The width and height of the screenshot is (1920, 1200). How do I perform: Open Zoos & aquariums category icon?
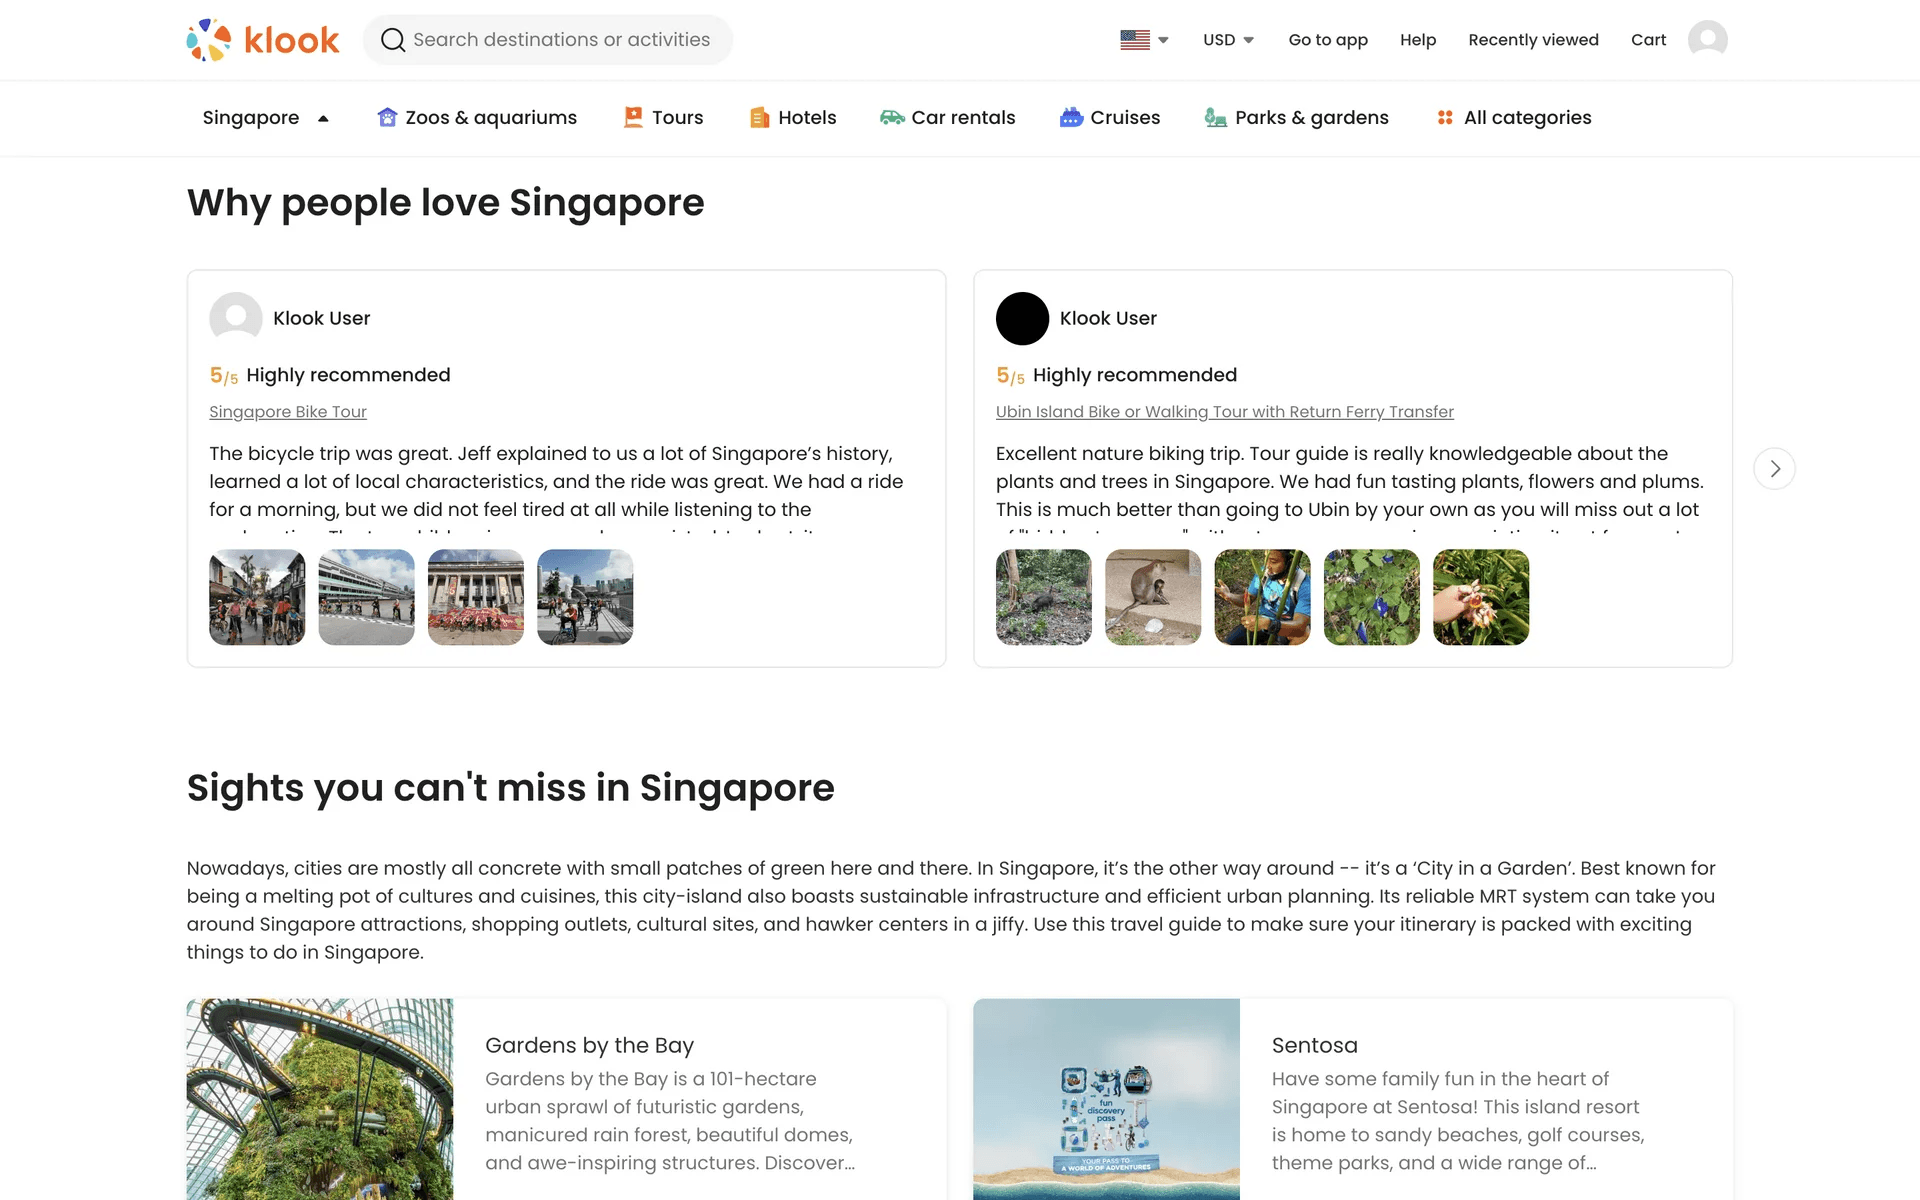pos(387,118)
